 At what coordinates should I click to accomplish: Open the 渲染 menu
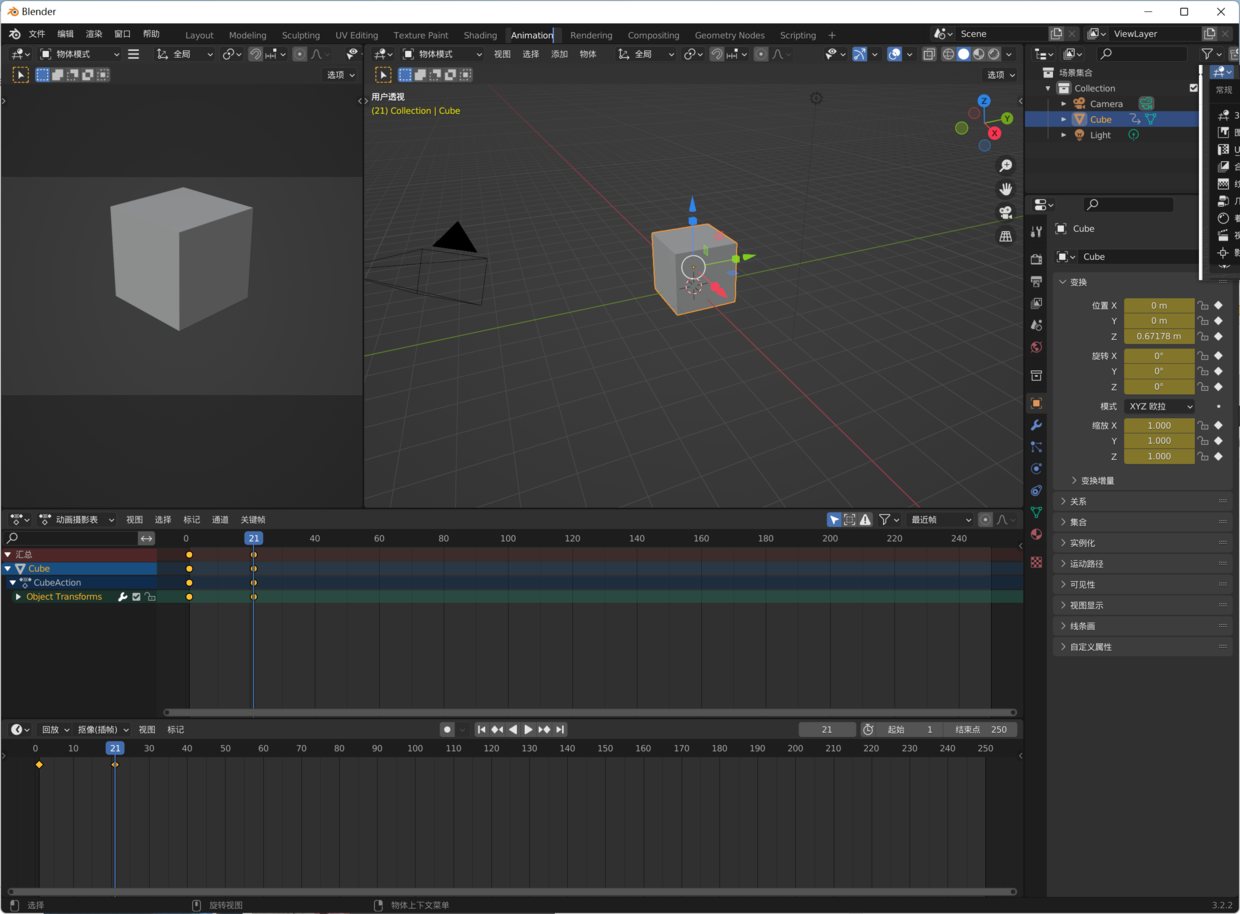(x=94, y=33)
